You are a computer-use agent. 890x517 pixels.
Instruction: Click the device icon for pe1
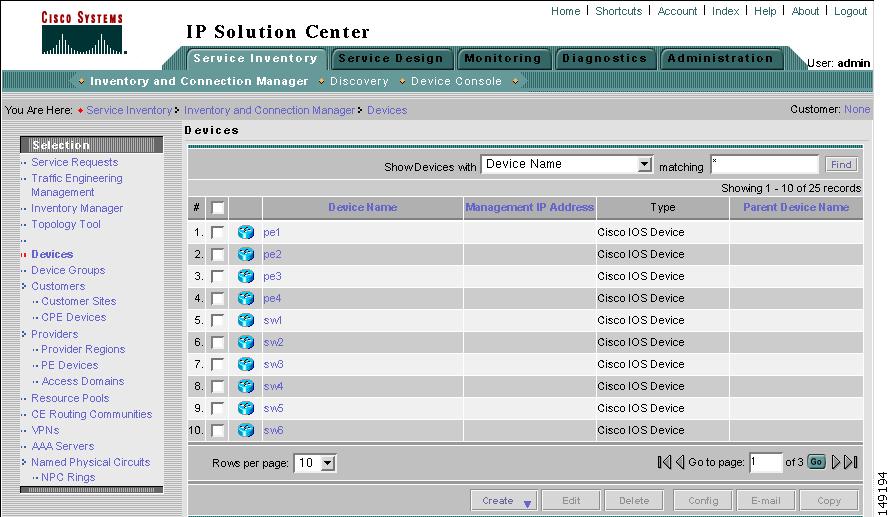(246, 232)
